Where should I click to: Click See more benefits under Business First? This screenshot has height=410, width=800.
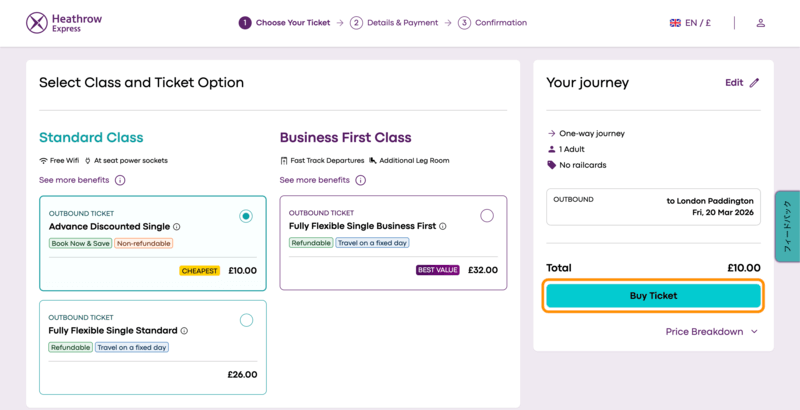click(x=315, y=180)
